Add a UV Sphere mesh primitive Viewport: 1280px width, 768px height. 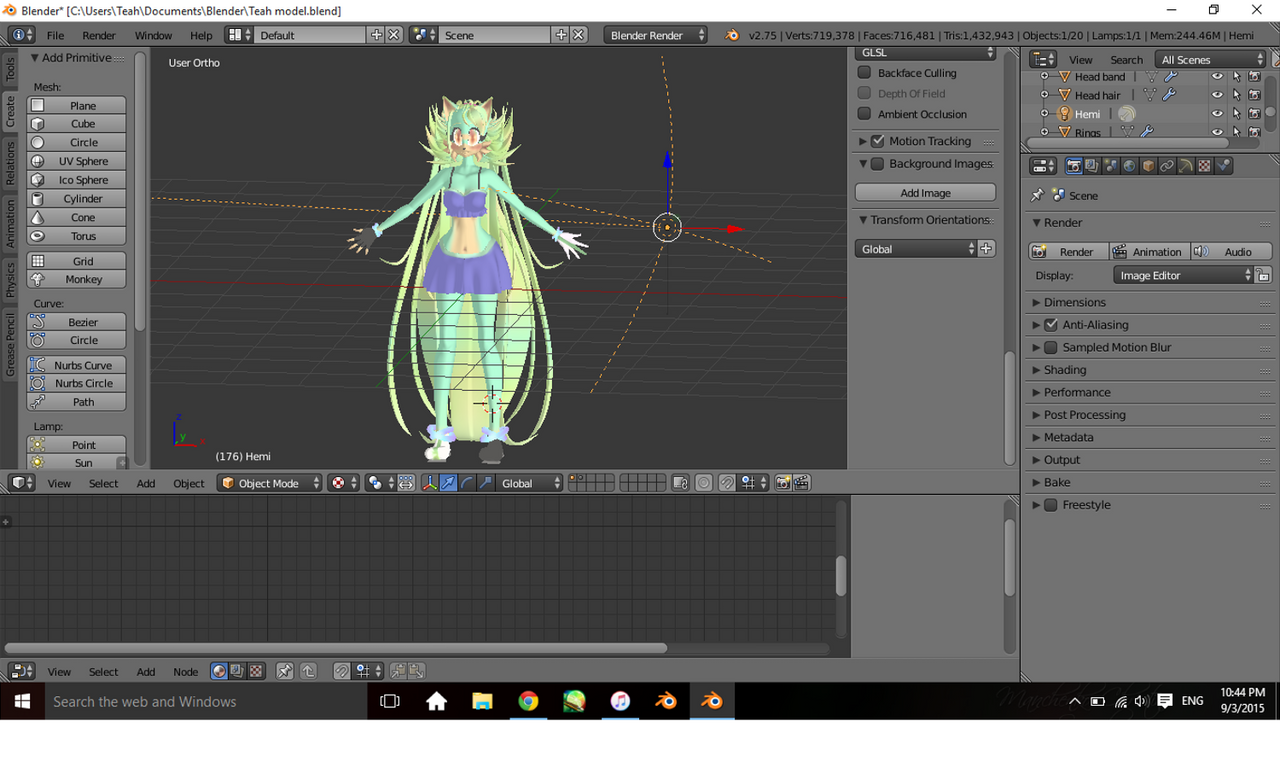pos(77,161)
